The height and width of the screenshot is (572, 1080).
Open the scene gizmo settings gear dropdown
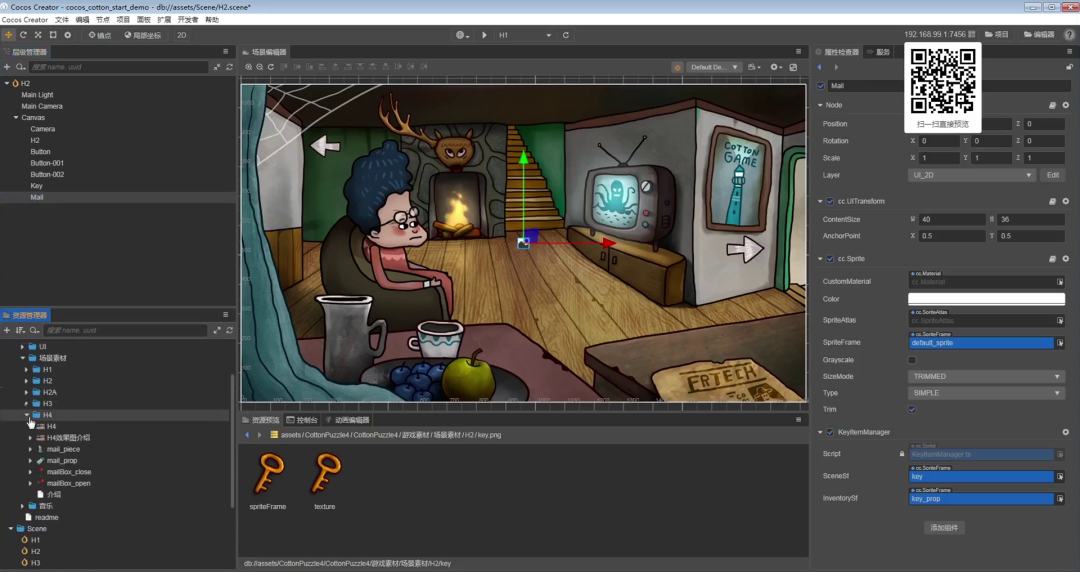pyautogui.click(x=776, y=68)
